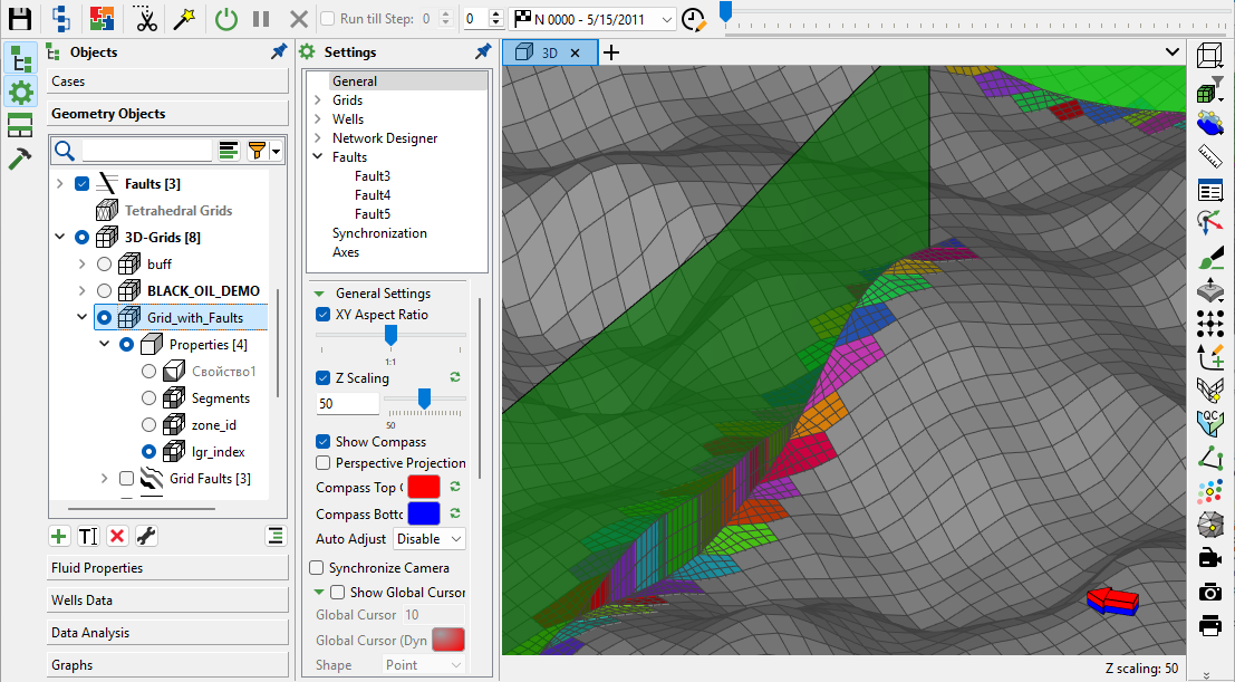Open the Auto Adjust Disable dropdown
This screenshot has height=682, width=1236.
[x=430, y=539]
